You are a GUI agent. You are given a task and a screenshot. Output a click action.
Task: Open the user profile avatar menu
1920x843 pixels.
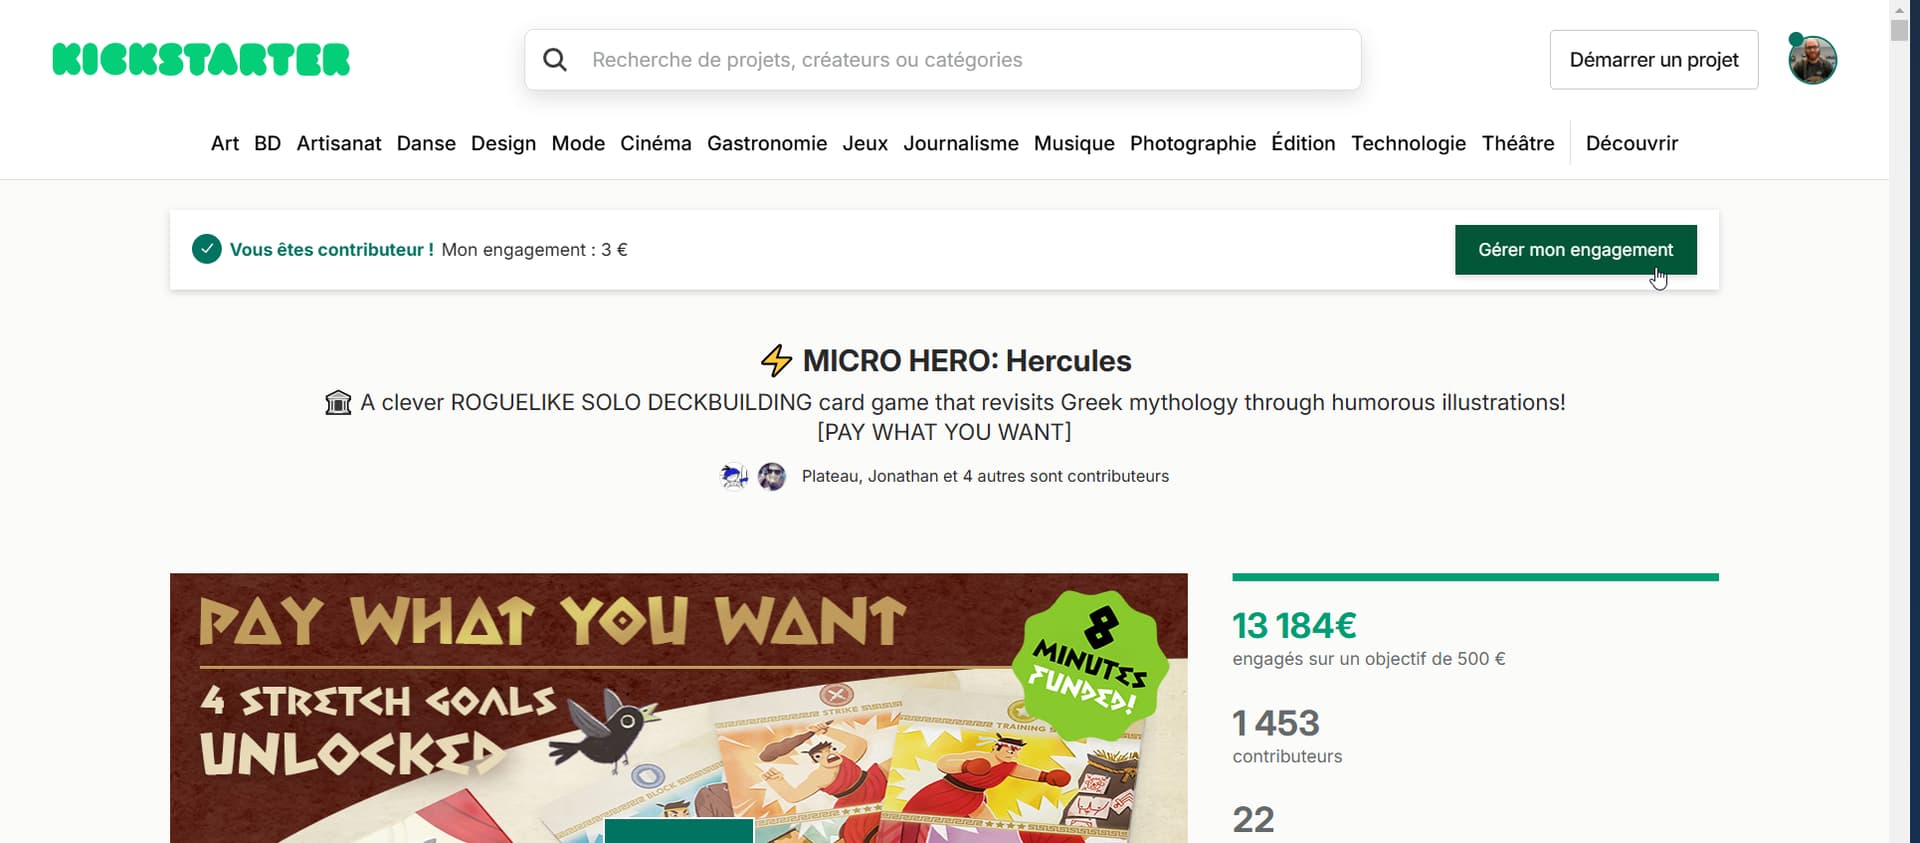point(1812,60)
